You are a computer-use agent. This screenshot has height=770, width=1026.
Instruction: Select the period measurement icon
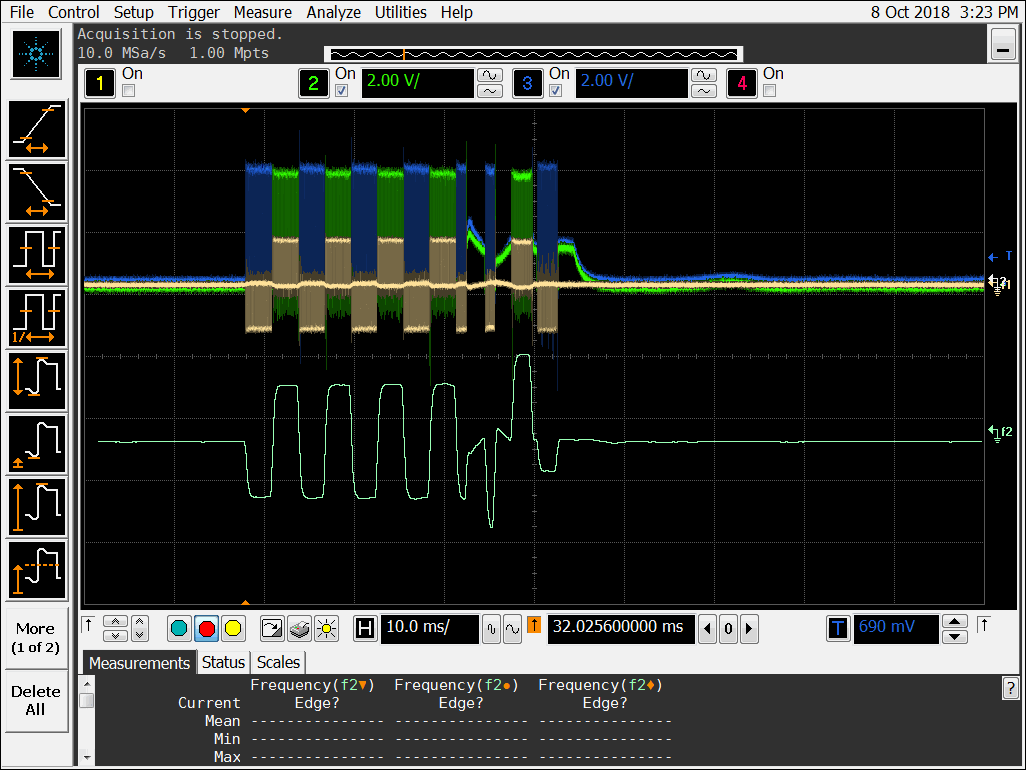[x=37, y=254]
